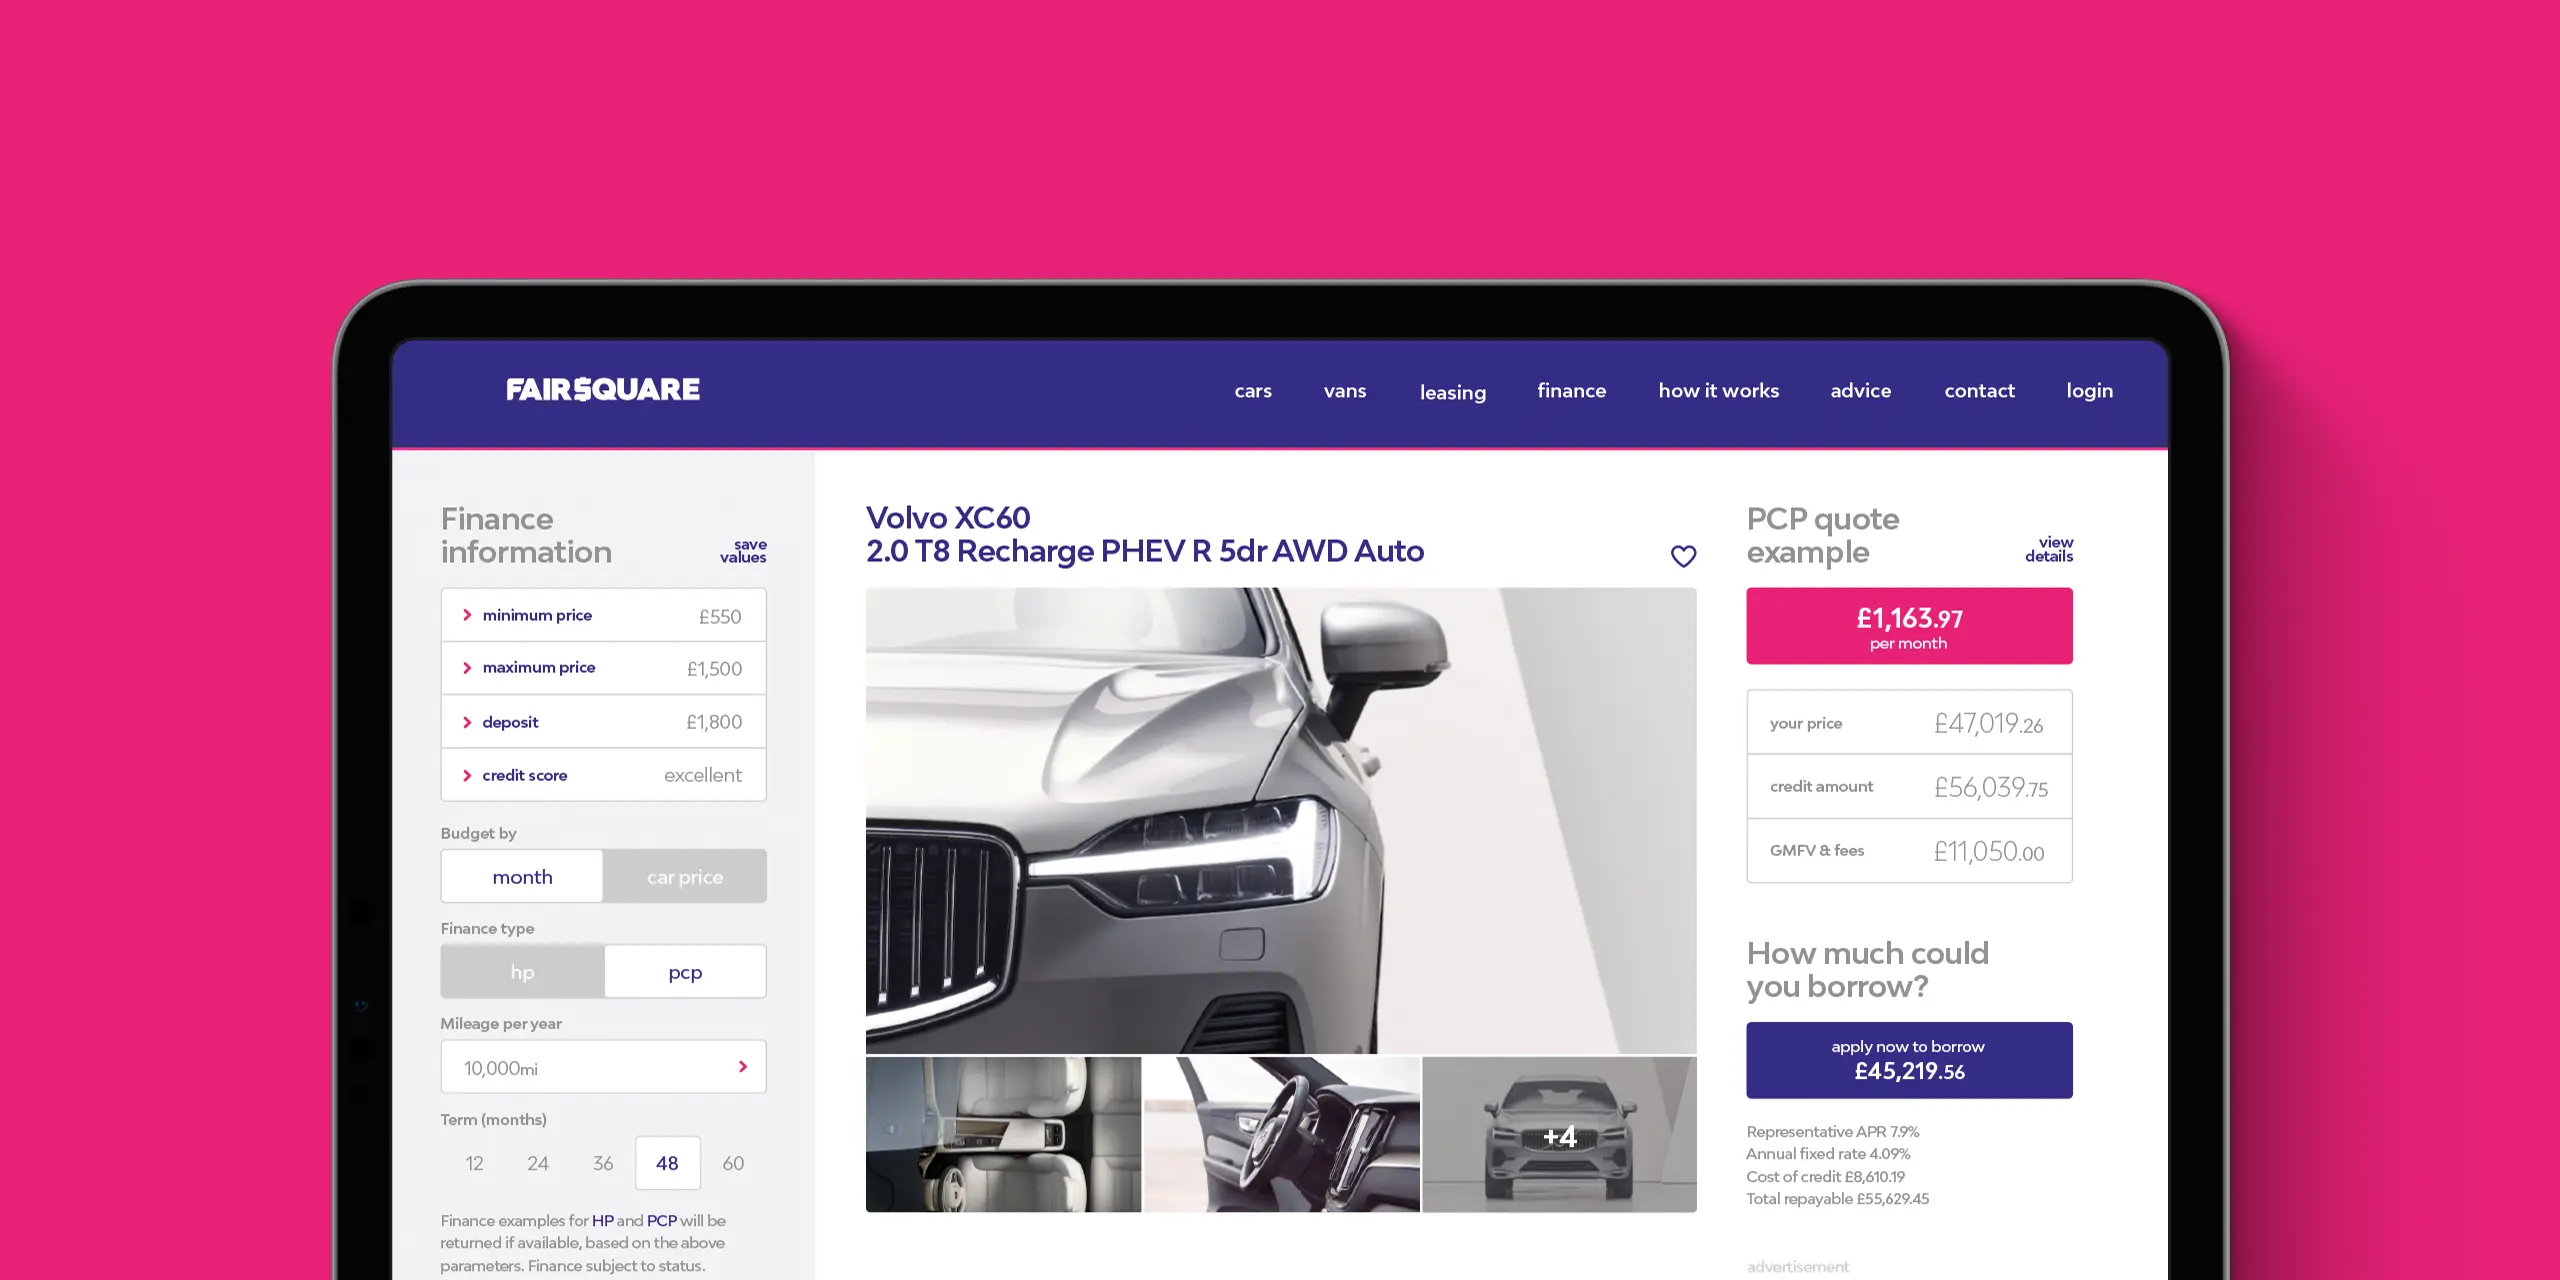Click Annual fixed rate 4.09% text
This screenshot has width=2560, height=1280.
tap(1828, 1154)
